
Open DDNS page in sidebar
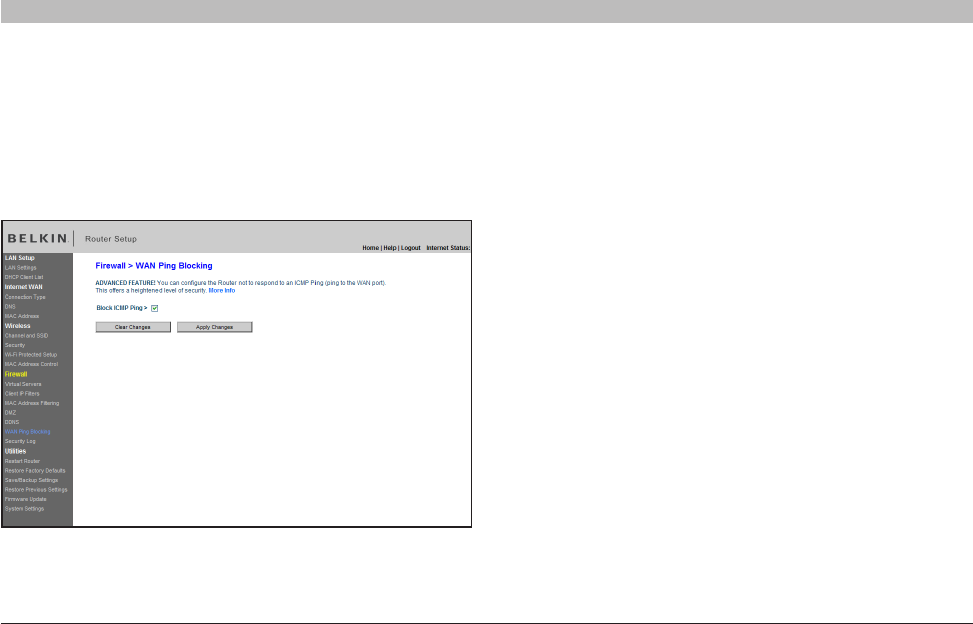pos(12,422)
